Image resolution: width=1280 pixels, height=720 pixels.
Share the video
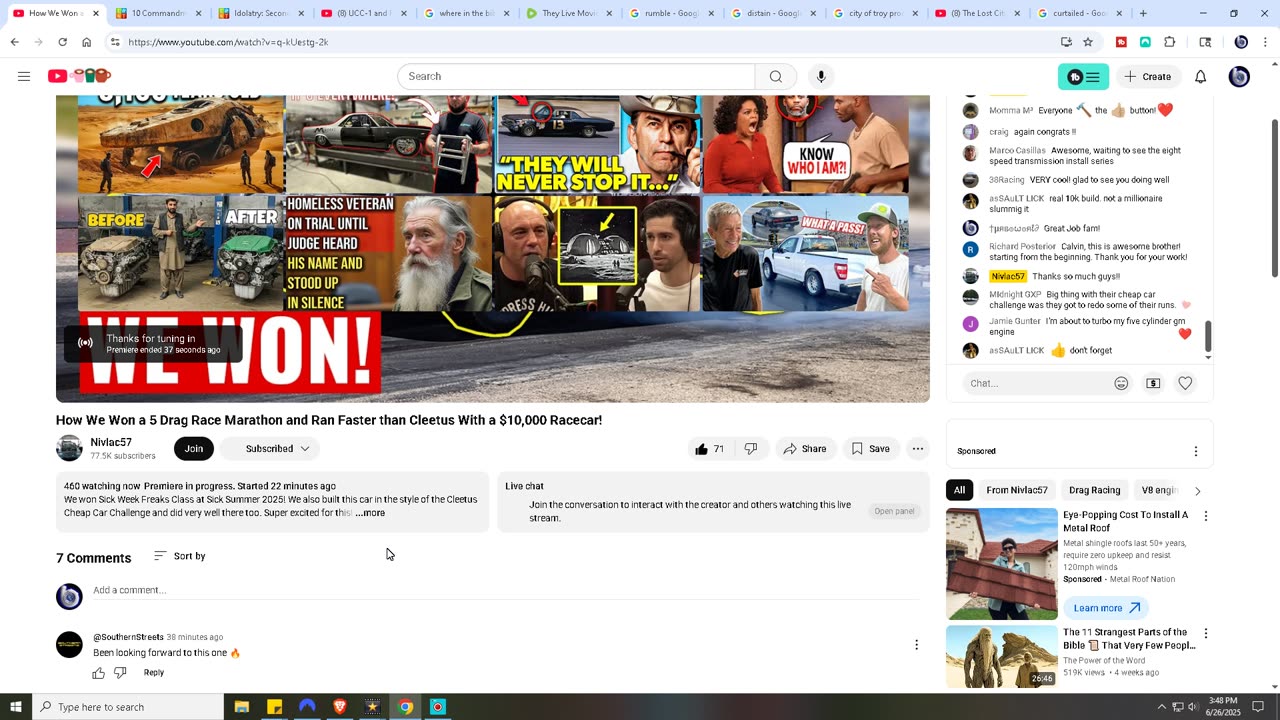(805, 449)
